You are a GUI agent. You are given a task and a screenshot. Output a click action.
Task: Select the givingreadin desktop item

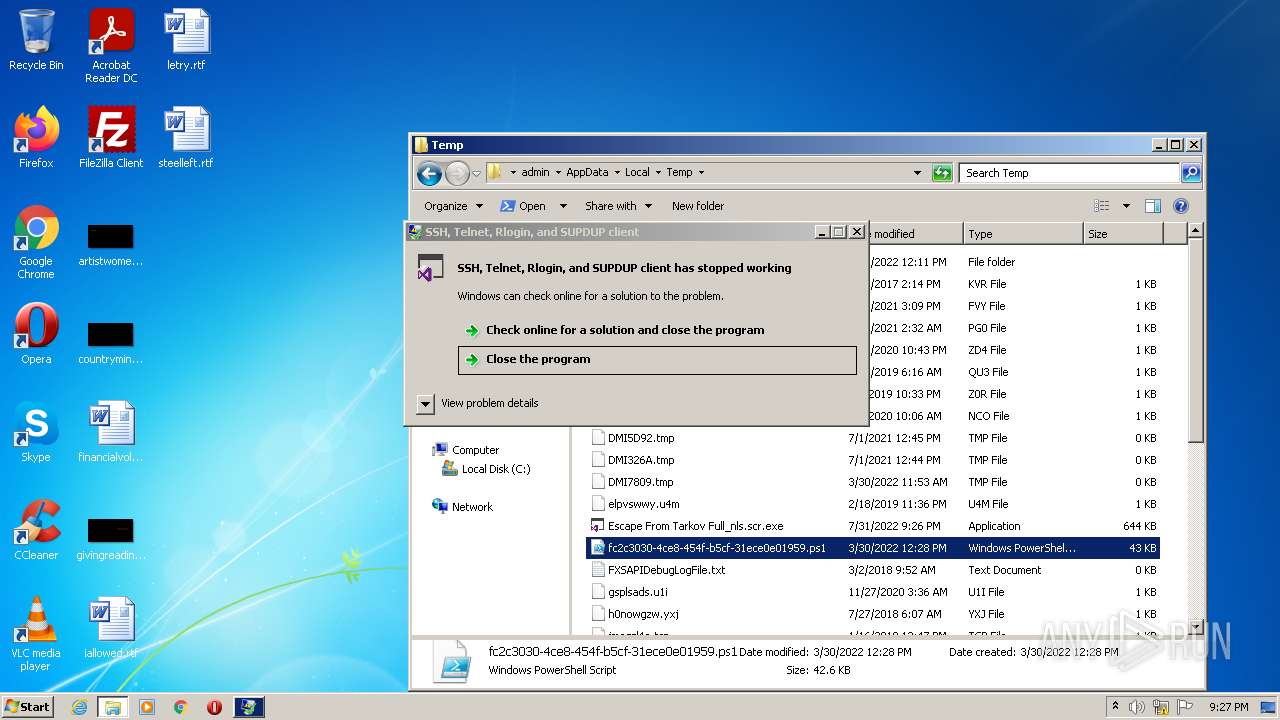pos(111,538)
